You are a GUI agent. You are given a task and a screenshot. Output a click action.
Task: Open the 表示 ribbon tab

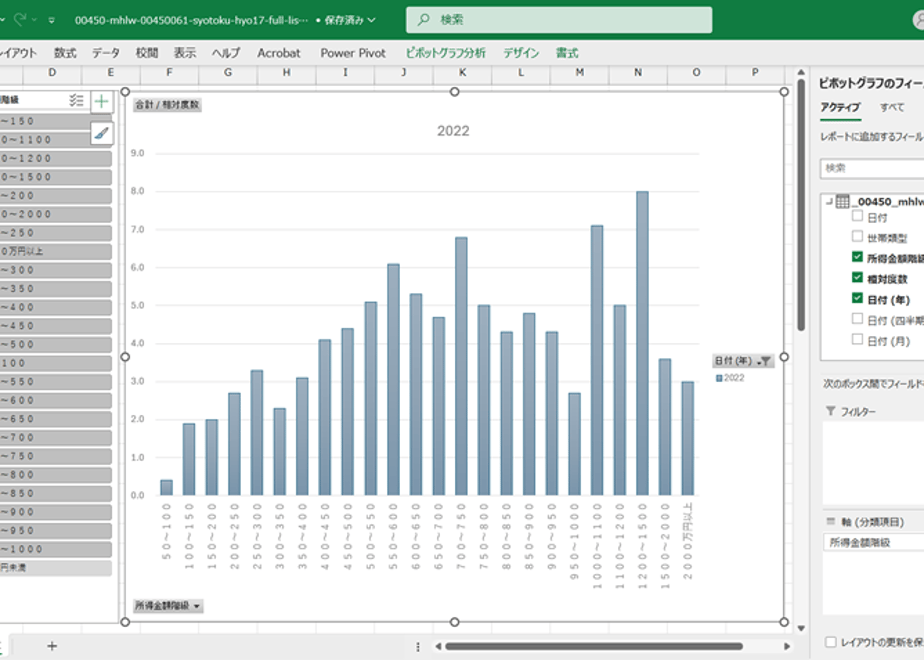pos(185,53)
